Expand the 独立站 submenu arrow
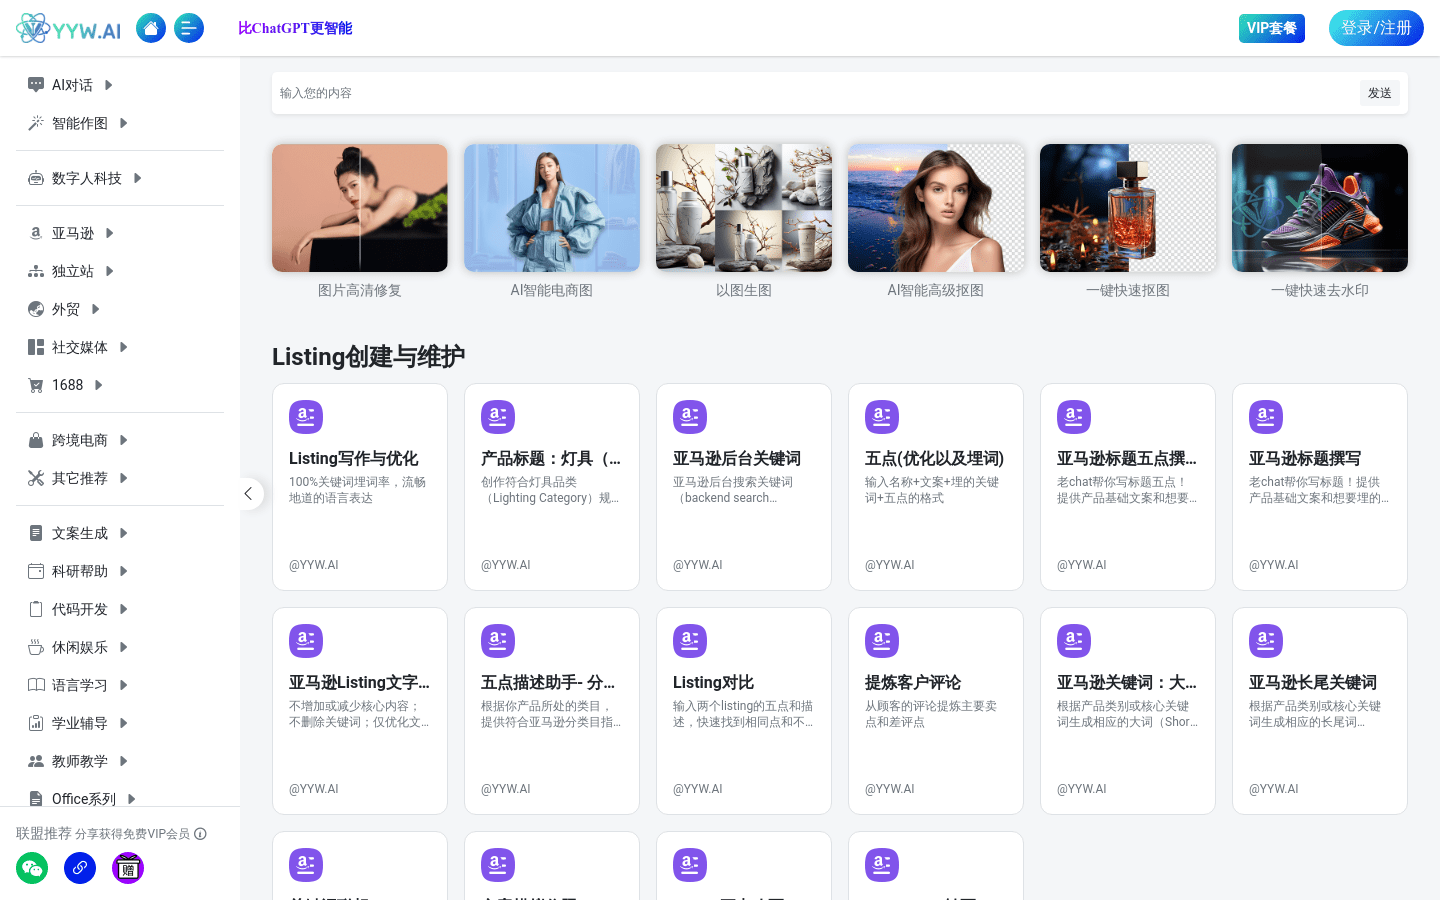The height and width of the screenshot is (900, 1440). click(x=109, y=271)
